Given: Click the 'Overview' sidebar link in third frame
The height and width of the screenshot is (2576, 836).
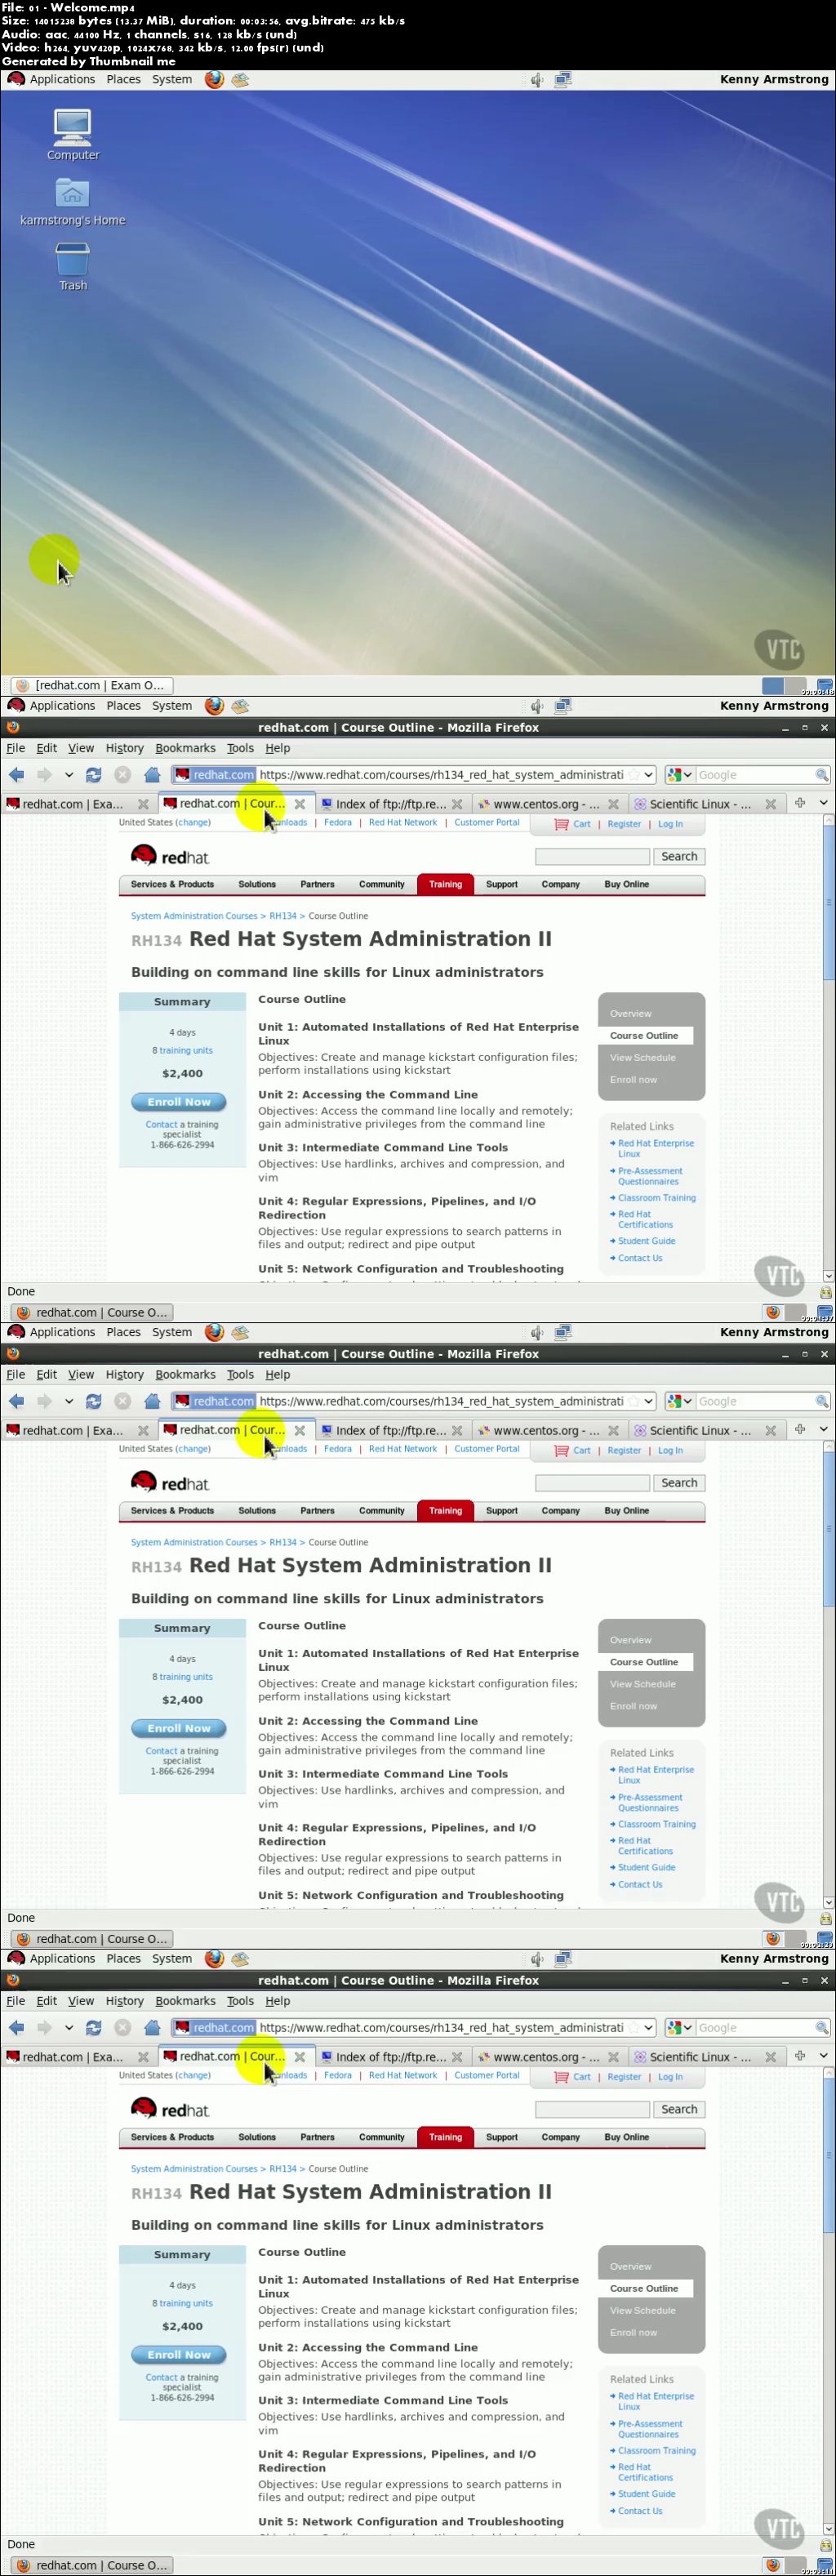Looking at the screenshot, I should 630,1640.
